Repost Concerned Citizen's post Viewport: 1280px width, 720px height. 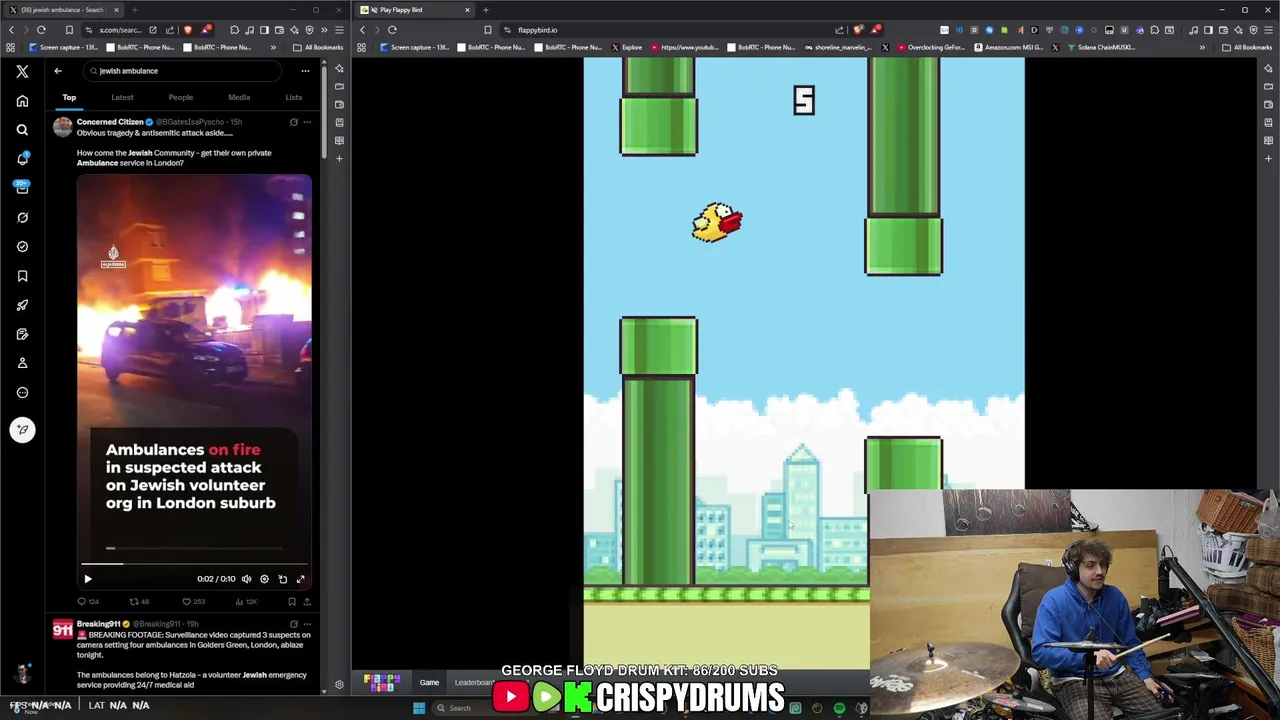pyautogui.click(x=139, y=602)
